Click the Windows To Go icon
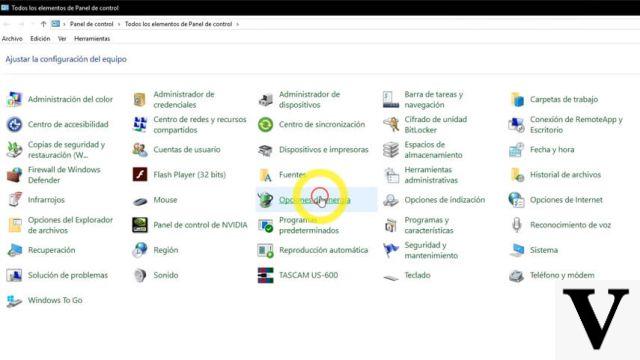The width and height of the screenshot is (640, 360). click(x=15, y=301)
